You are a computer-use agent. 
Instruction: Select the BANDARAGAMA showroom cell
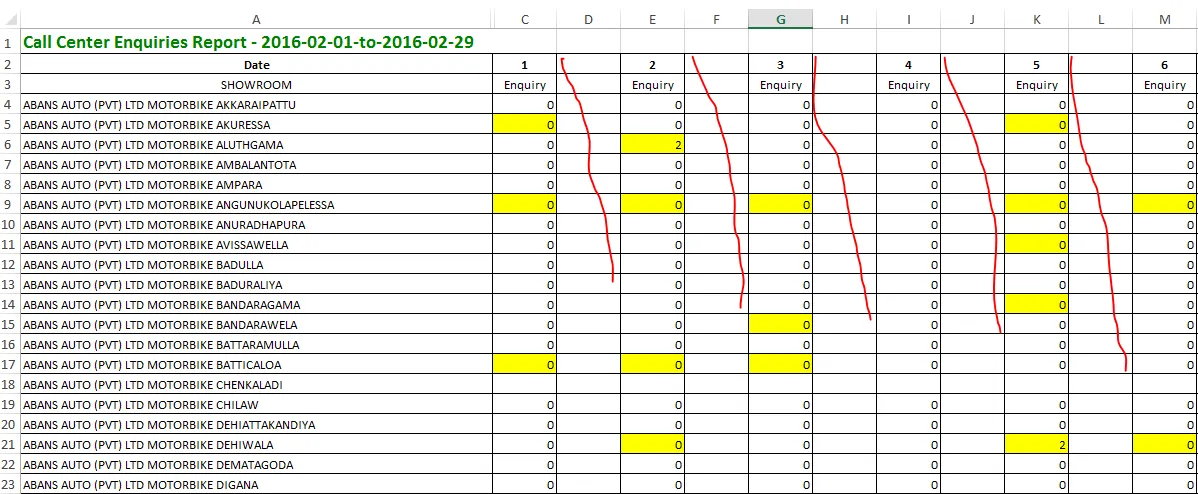tap(256, 305)
